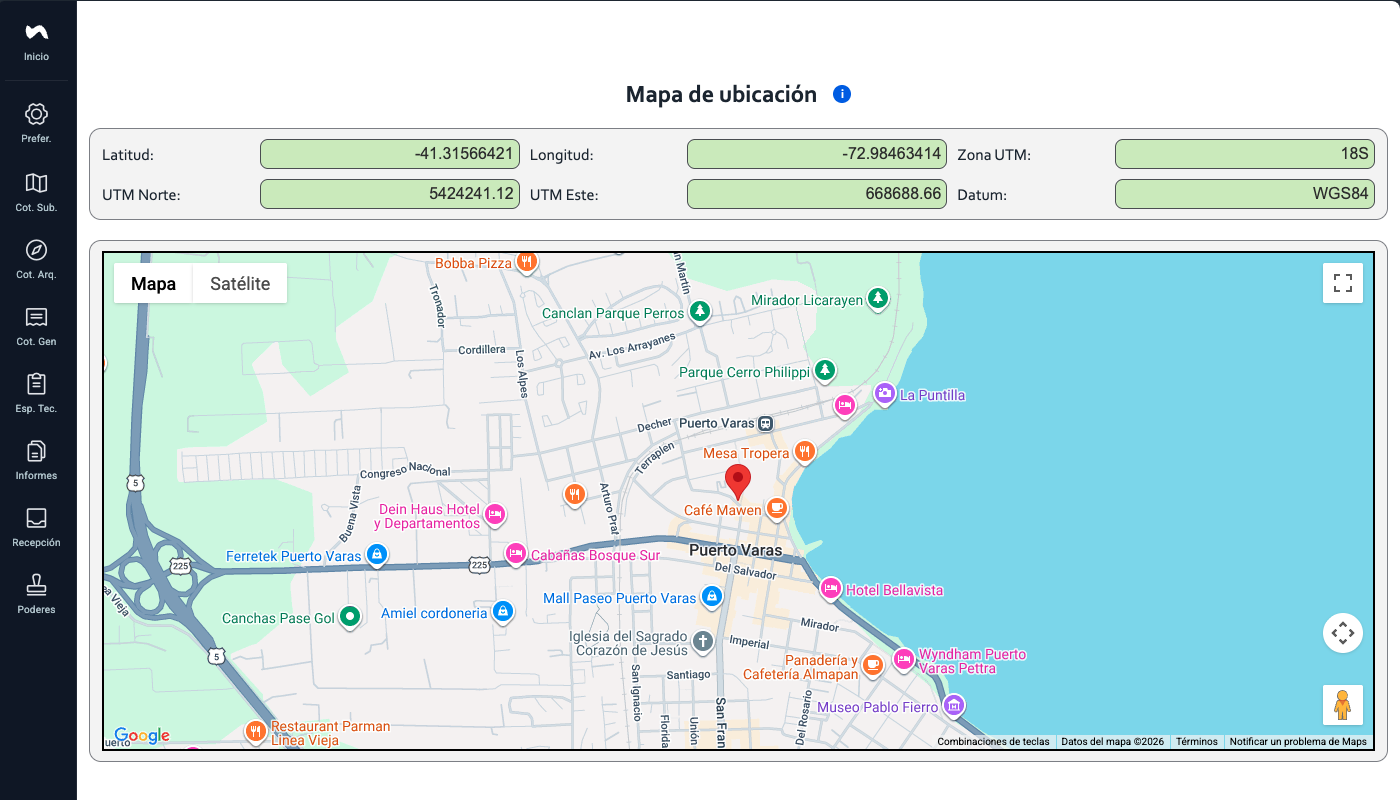Open Notificar un problema de Maps
The height and width of the screenshot is (800, 1400).
1298,742
